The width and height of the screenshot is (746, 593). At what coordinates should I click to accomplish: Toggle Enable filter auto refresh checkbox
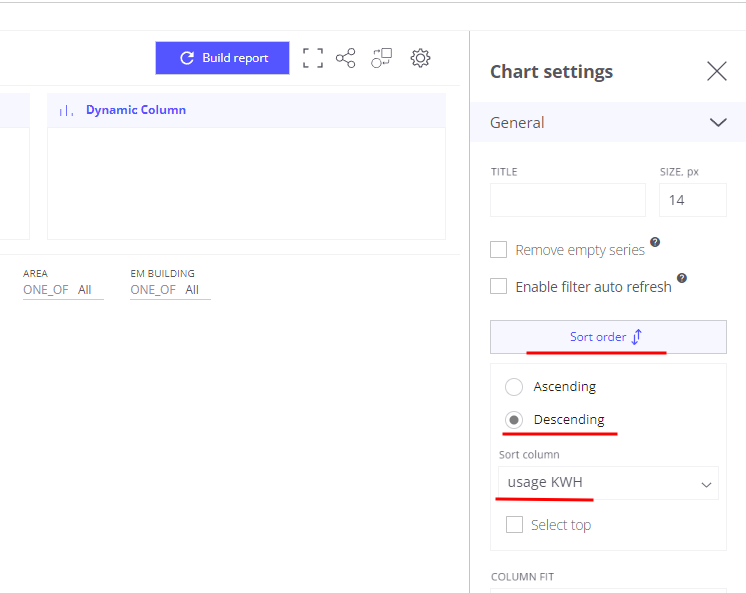[498, 287]
